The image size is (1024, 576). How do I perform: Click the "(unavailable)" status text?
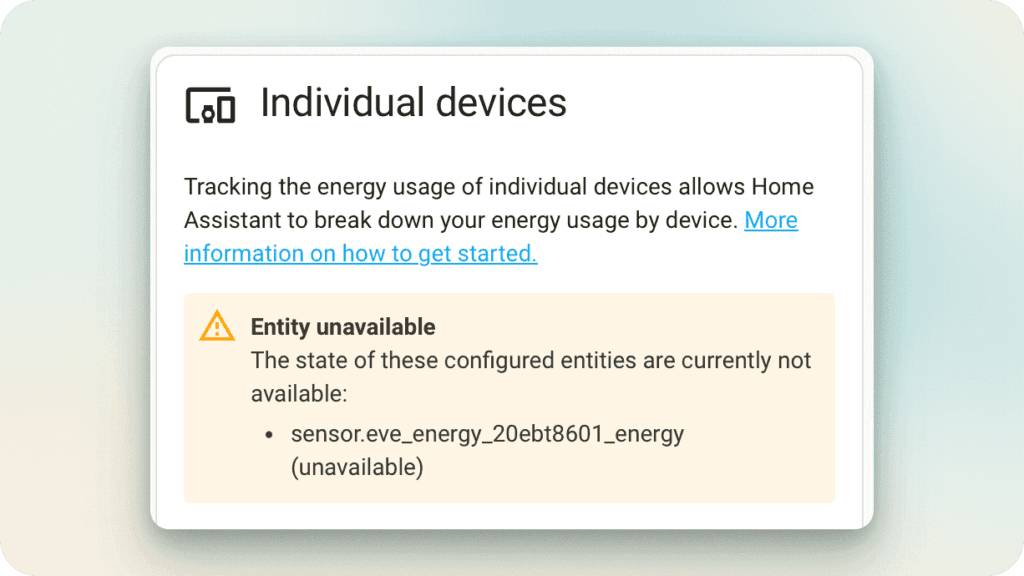click(357, 467)
